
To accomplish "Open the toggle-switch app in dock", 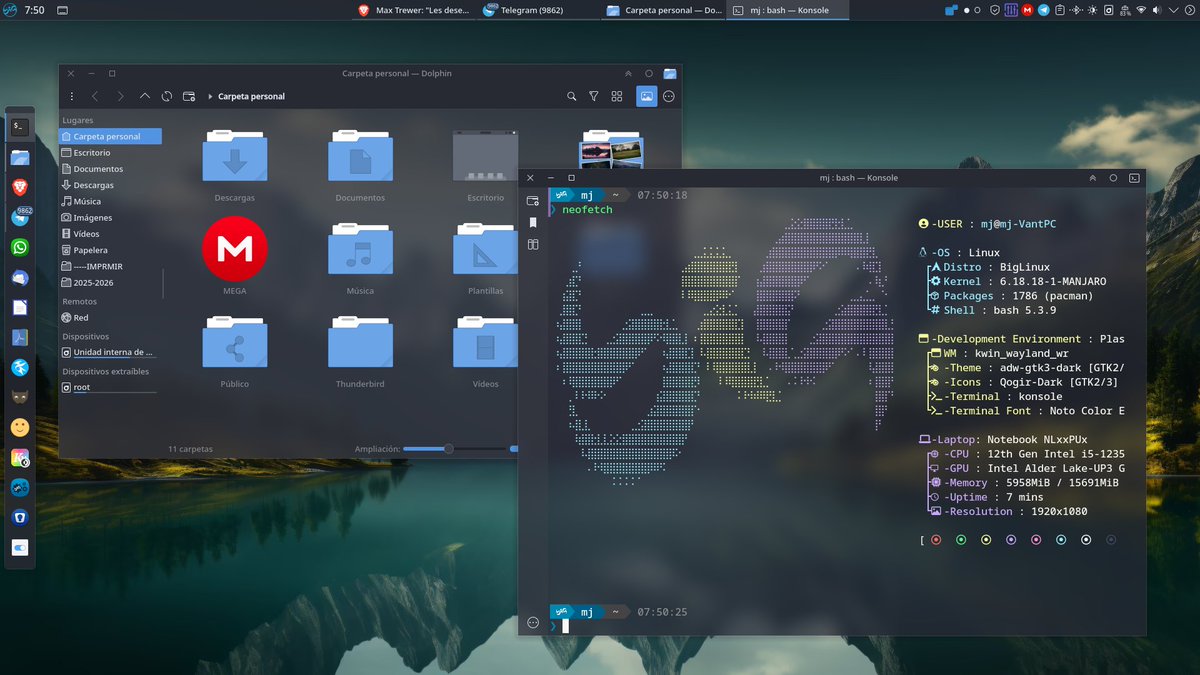I will (20, 548).
